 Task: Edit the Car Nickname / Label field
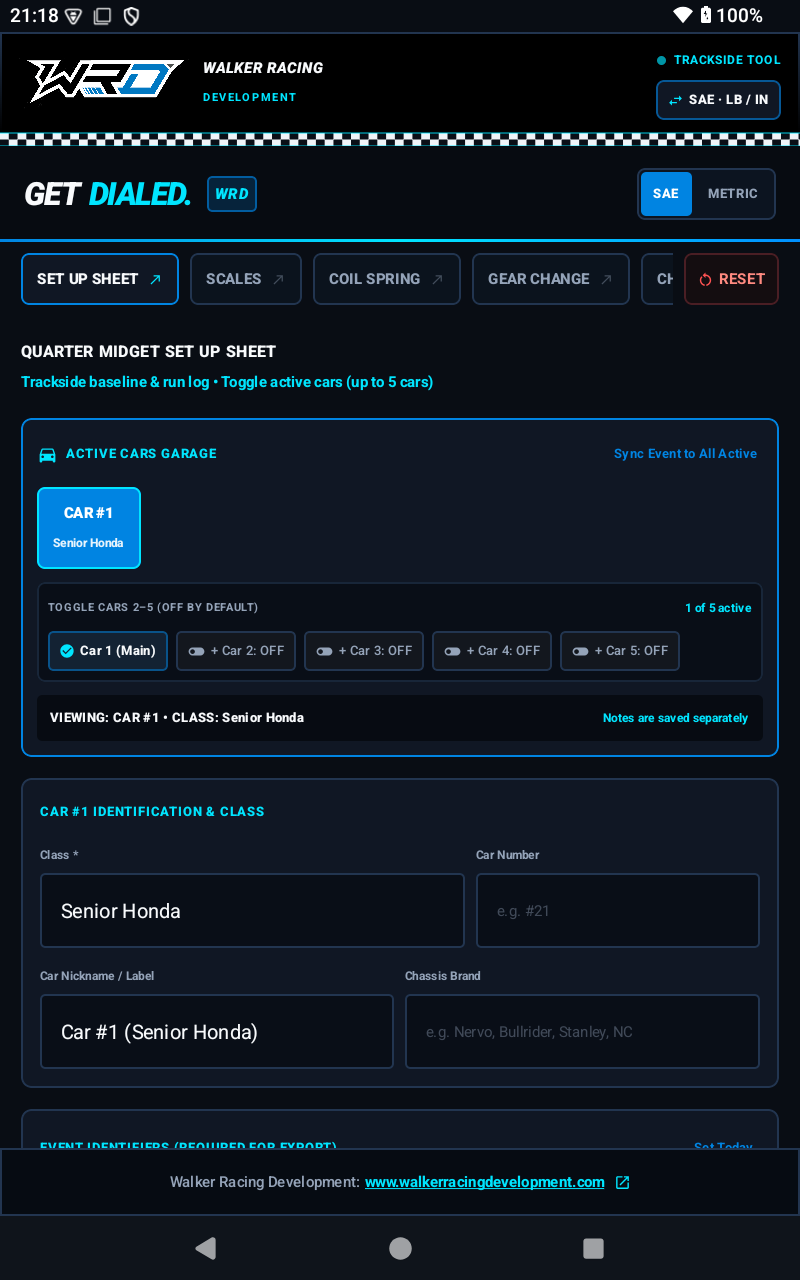217,1032
